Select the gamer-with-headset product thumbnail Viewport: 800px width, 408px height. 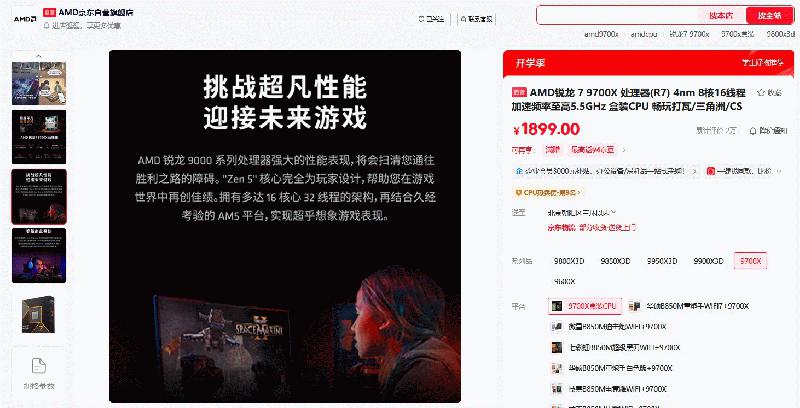[39, 255]
